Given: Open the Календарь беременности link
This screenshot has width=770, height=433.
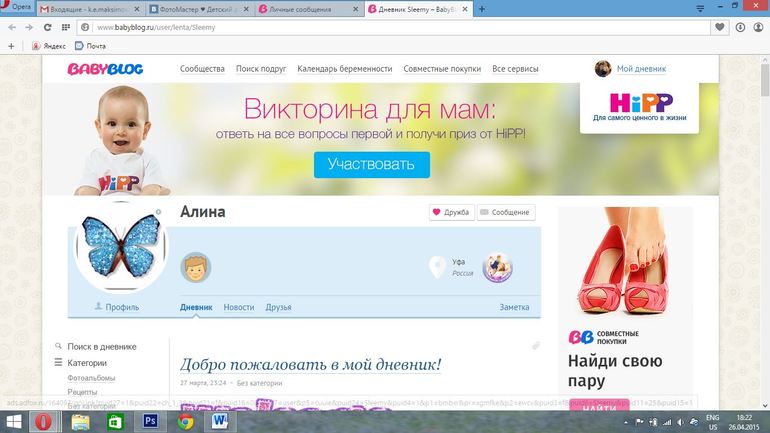Looking at the screenshot, I should (345, 69).
